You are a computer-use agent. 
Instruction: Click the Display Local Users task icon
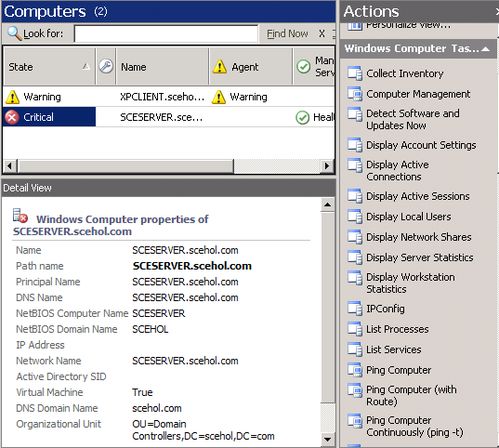(354, 216)
